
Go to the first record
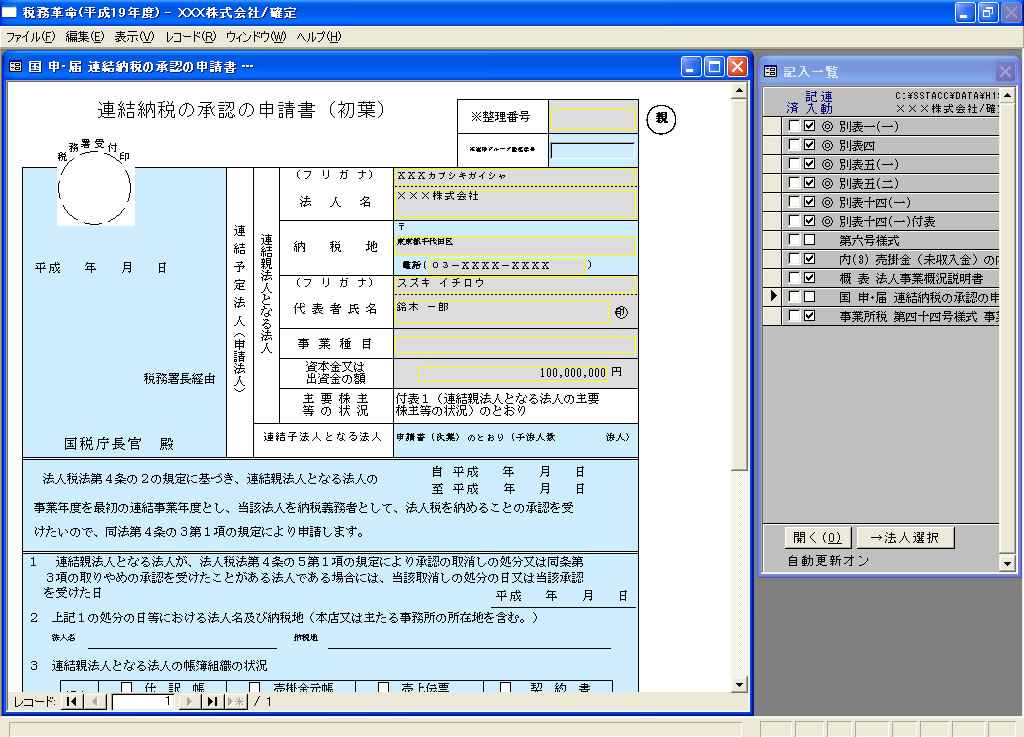click(x=72, y=701)
